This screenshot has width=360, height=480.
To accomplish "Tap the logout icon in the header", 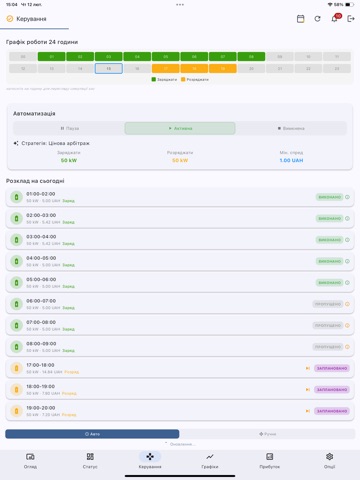I will [x=351, y=19].
